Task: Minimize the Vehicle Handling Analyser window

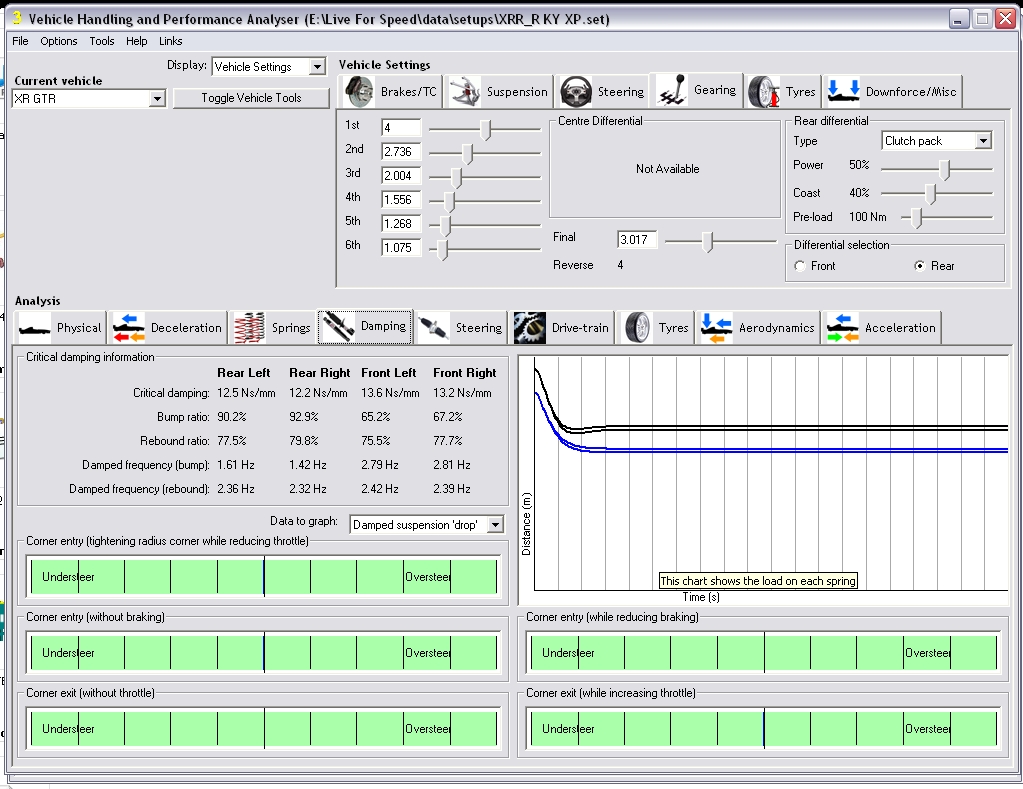Action: click(958, 19)
